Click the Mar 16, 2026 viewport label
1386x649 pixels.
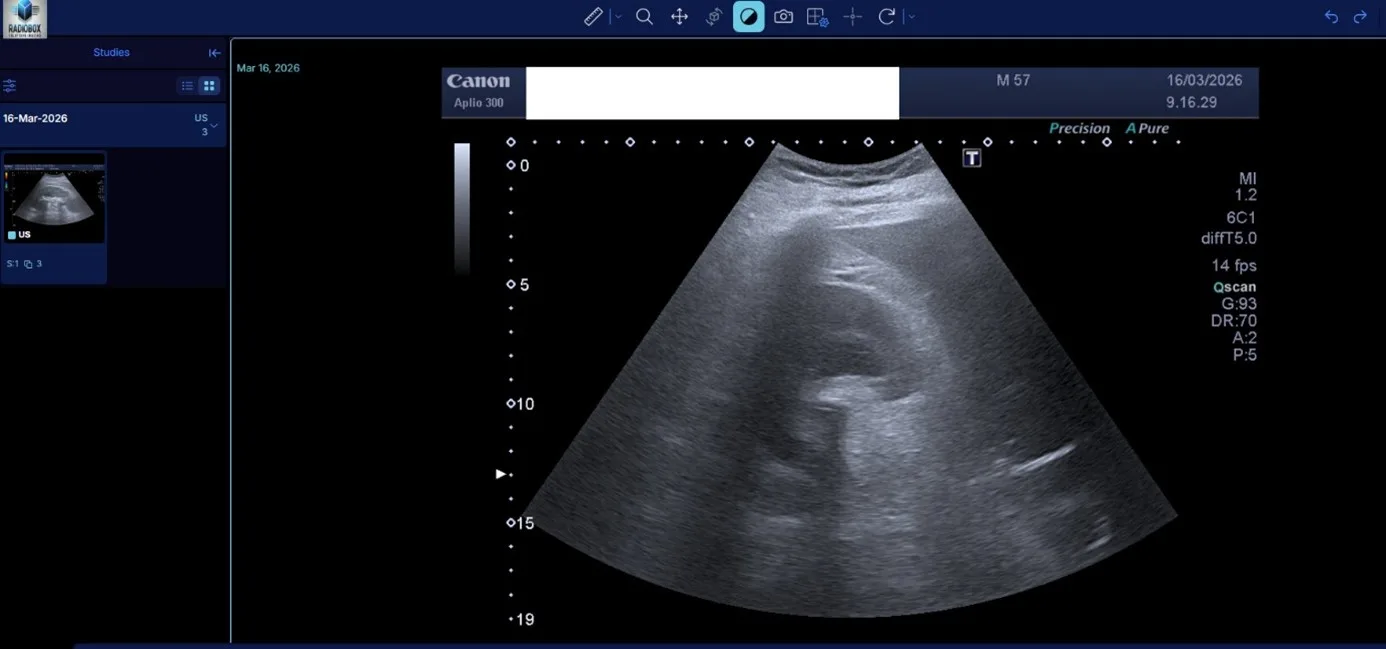pos(268,68)
